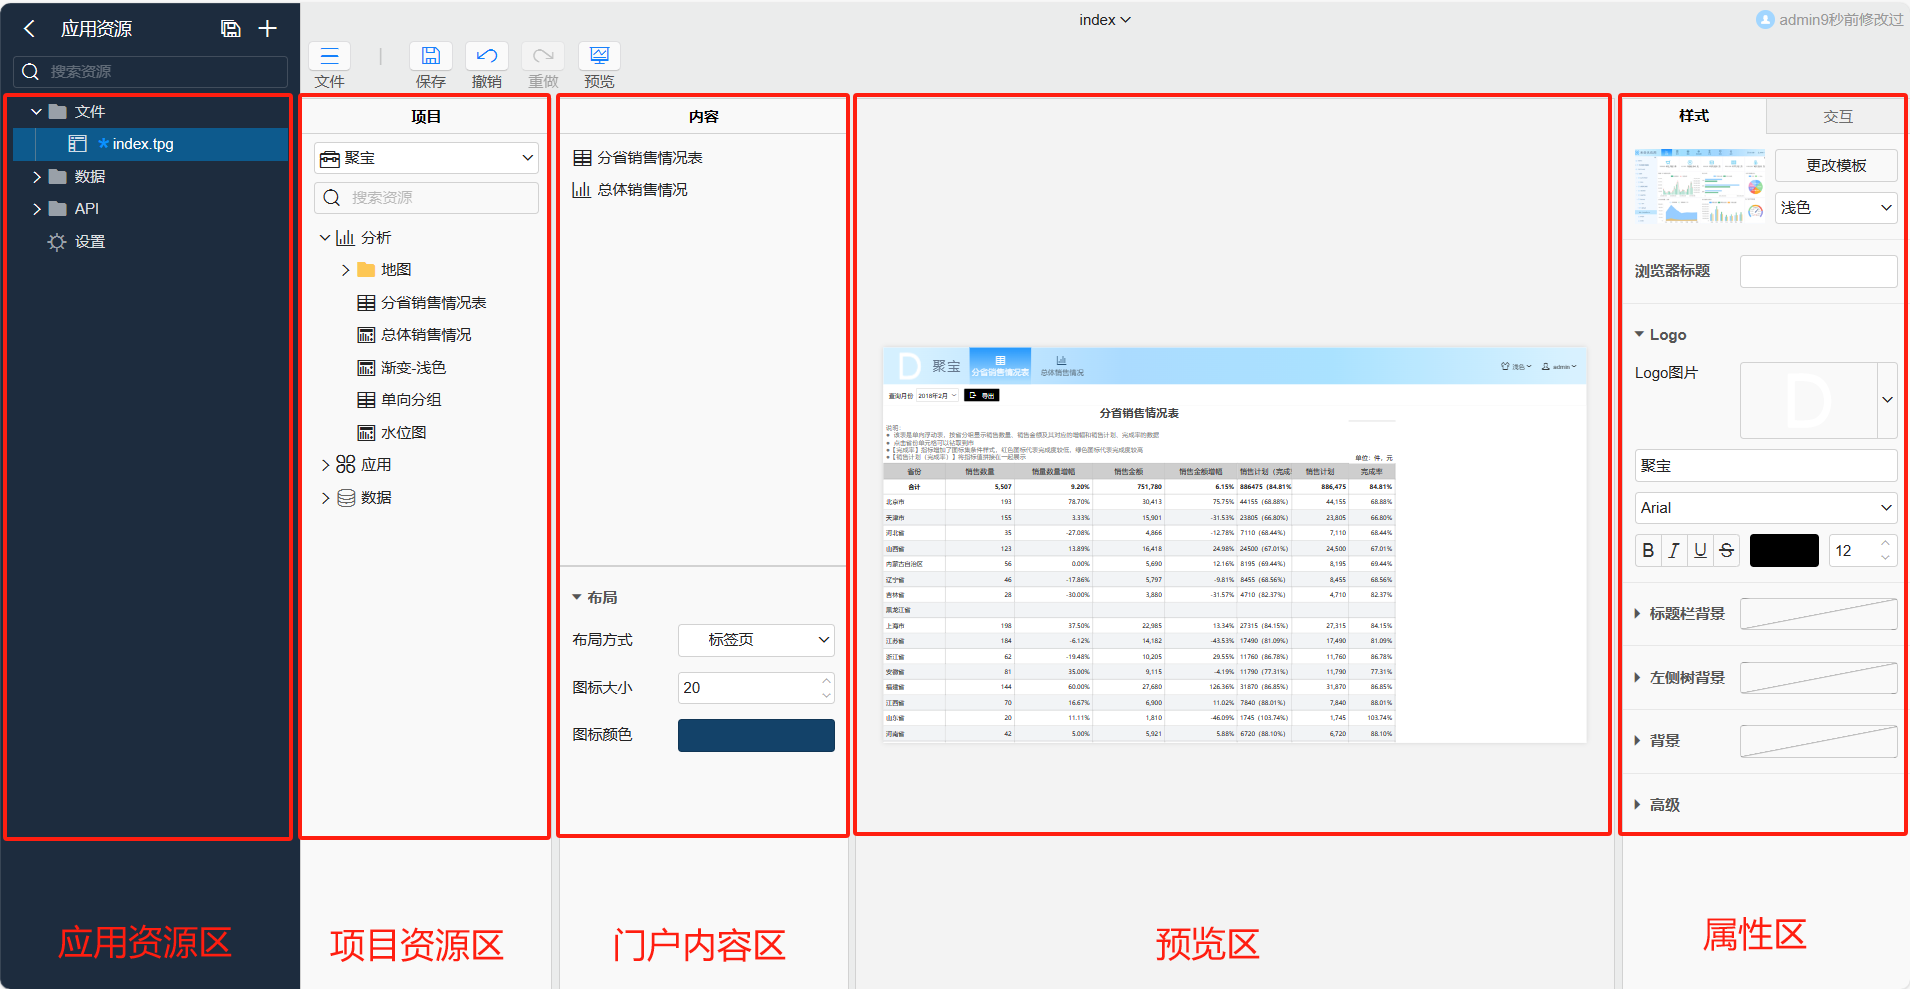Image resolution: width=1910 pixels, height=989 pixels.
Task: Expand the 左侧树背景 section
Action: (x=1638, y=678)
